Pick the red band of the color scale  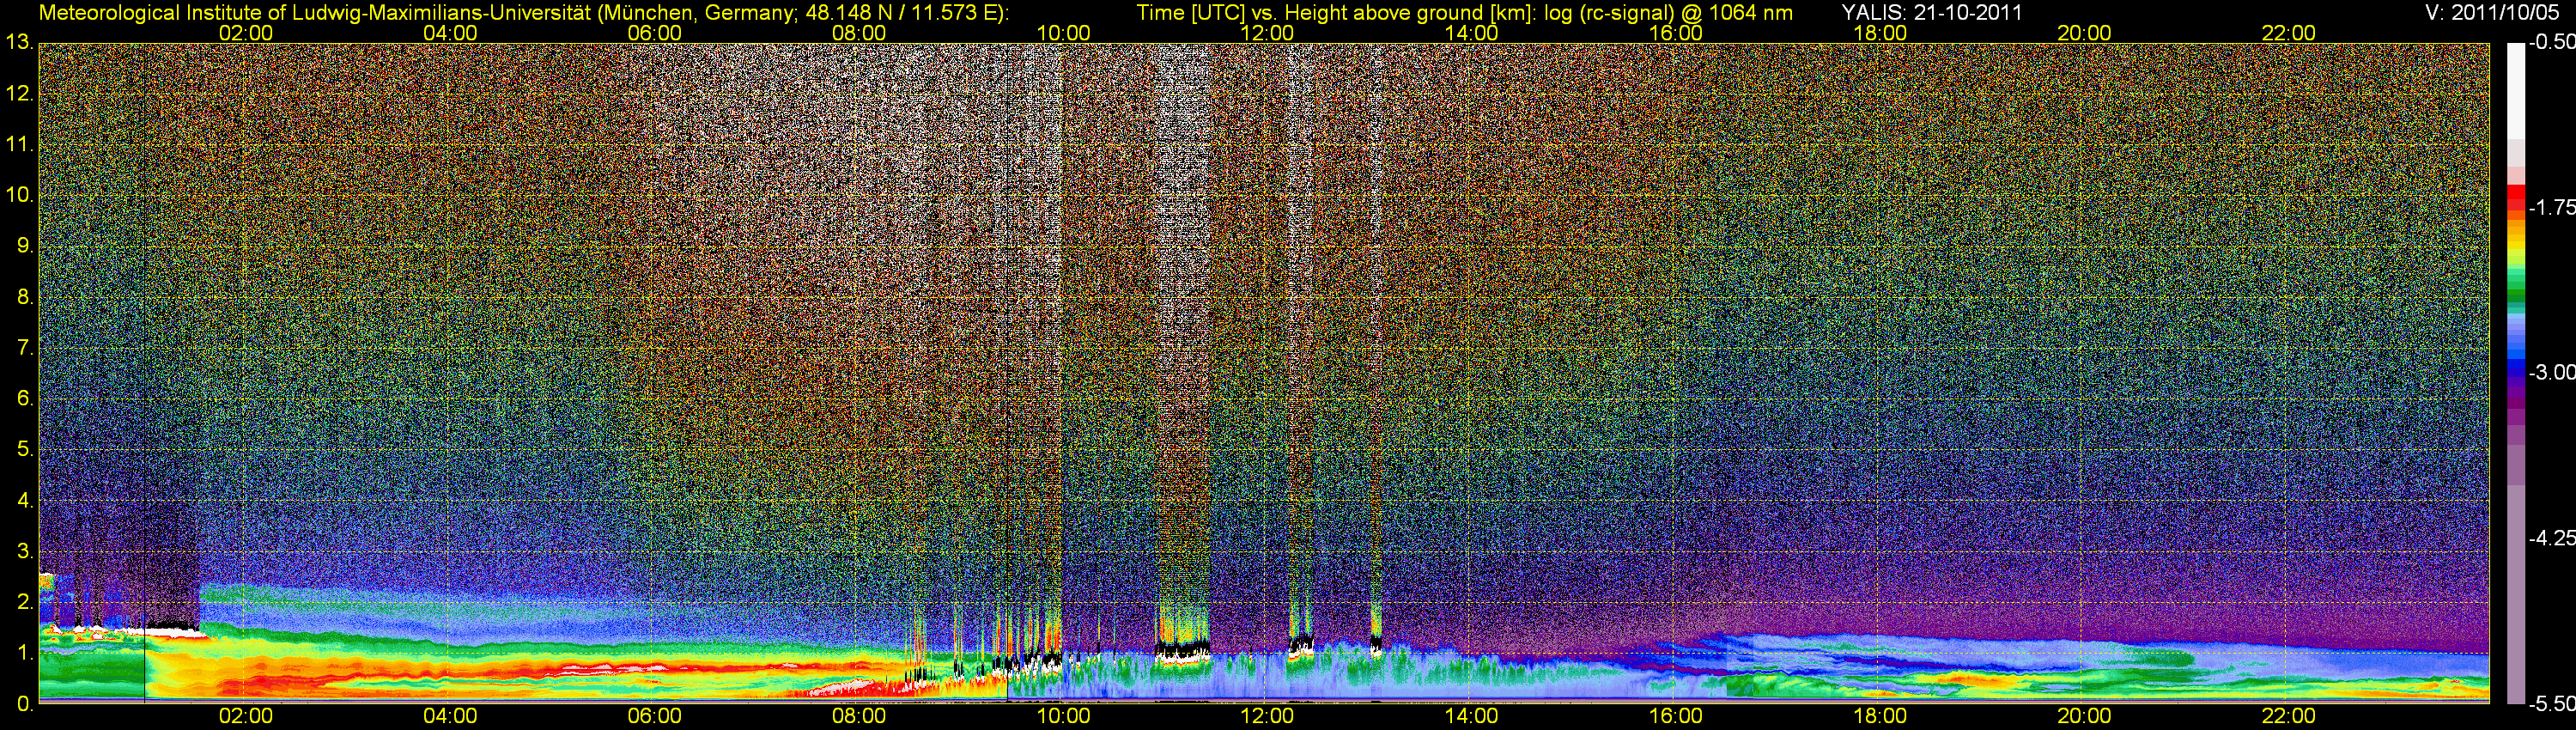(x=2515, y=198)
